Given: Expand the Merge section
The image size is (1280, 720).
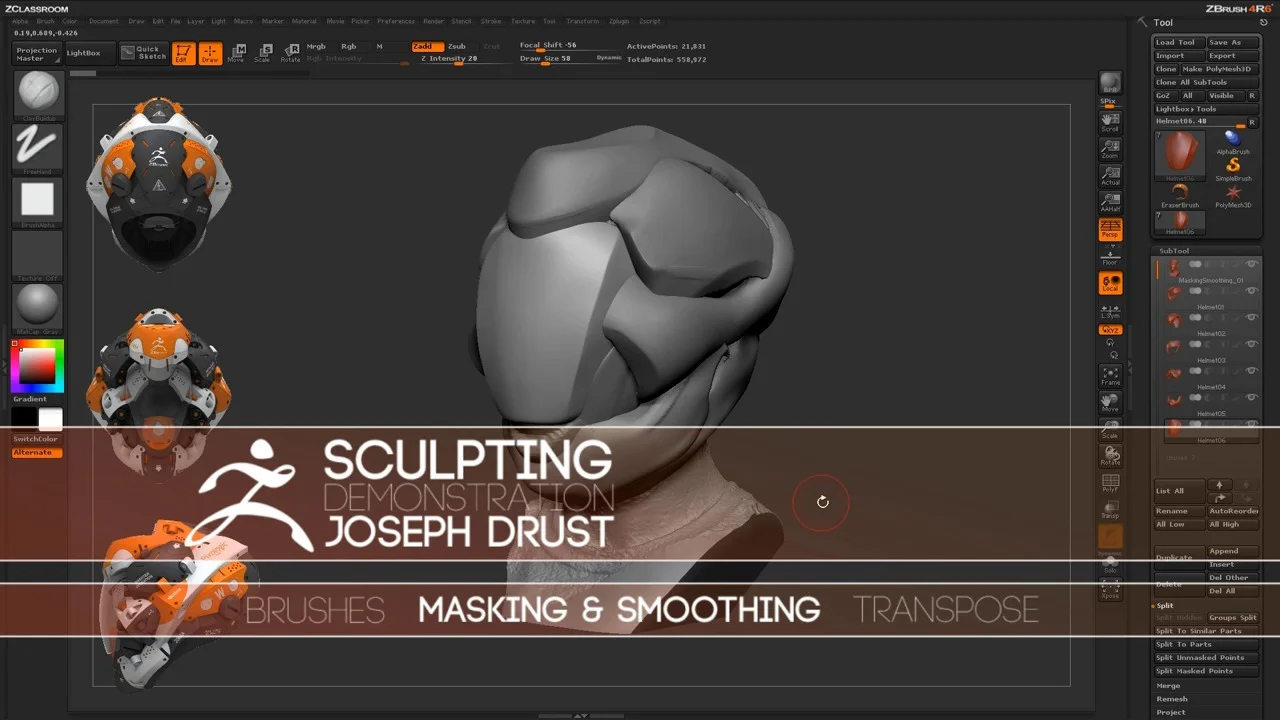Looking at the screenshot, I should tap(1168, 686).
